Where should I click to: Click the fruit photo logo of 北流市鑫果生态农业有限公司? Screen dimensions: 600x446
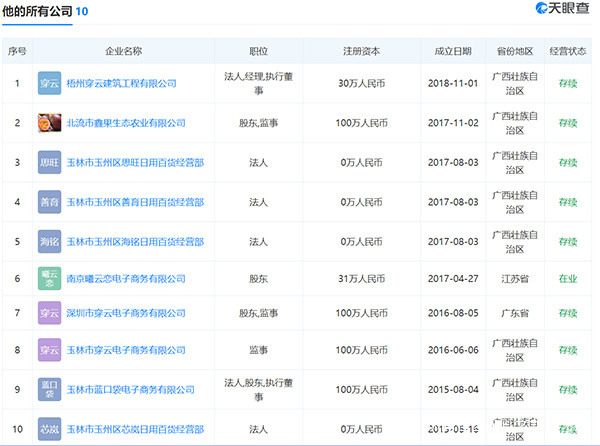tap(49, 123)
